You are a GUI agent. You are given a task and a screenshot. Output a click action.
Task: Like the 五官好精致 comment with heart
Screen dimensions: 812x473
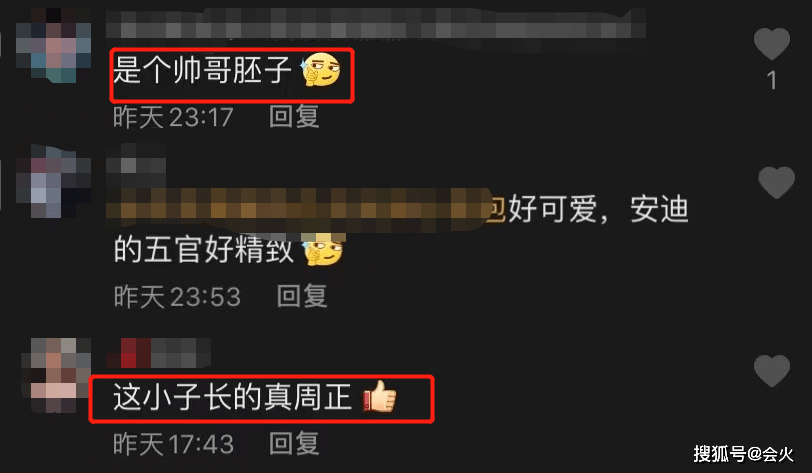click(776, 182)
